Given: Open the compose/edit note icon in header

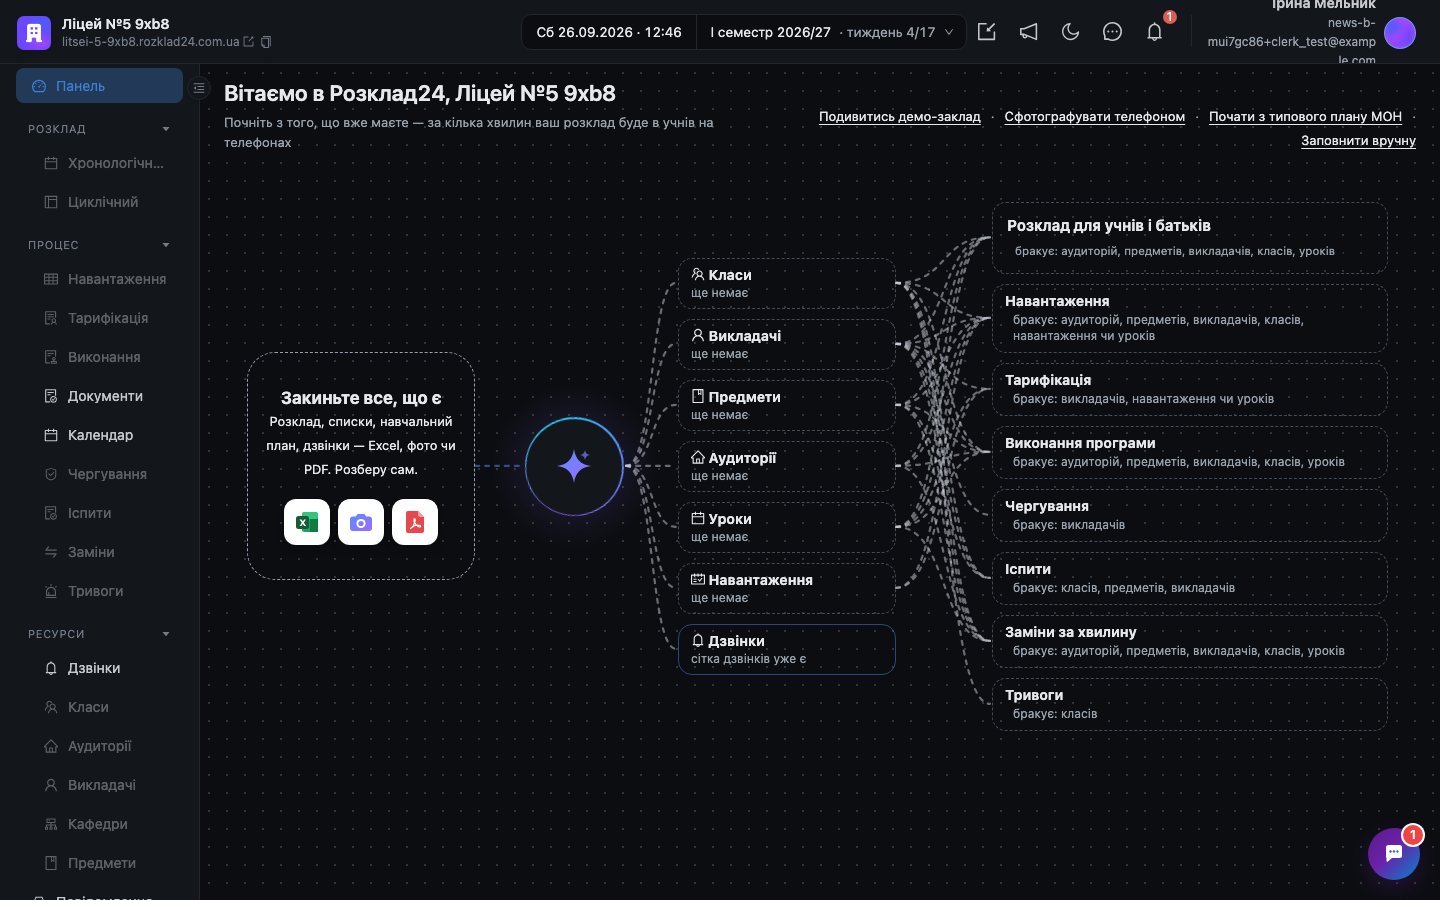Looking at the screenshot, I should click(987, 32).
